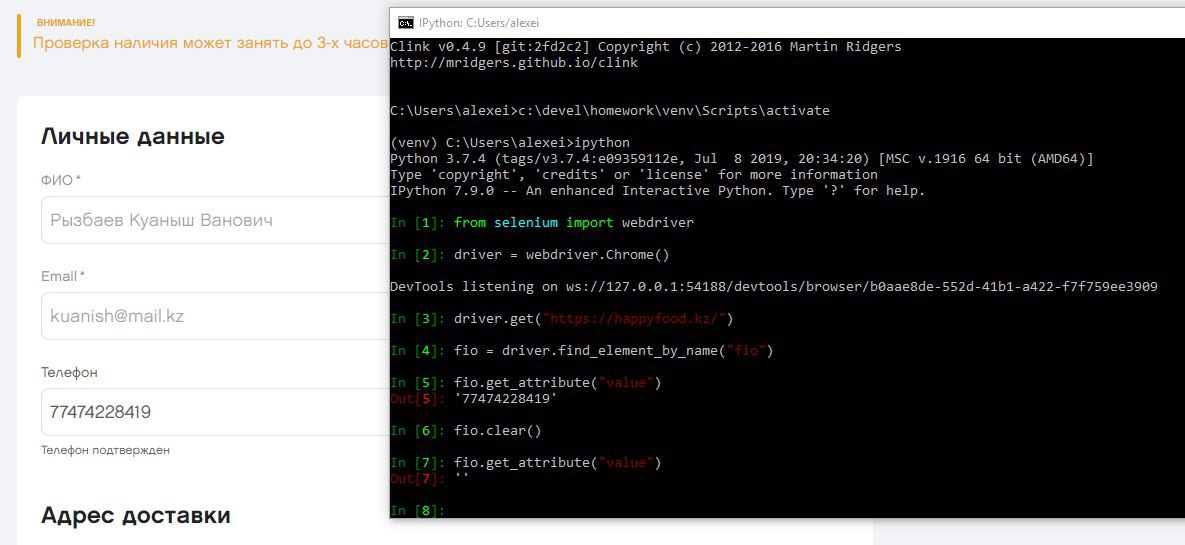The width and height of the screenshot is (1185, 545).
Task: Click the 'Адрес доставки' heading
Action: [x=135, y=516]
